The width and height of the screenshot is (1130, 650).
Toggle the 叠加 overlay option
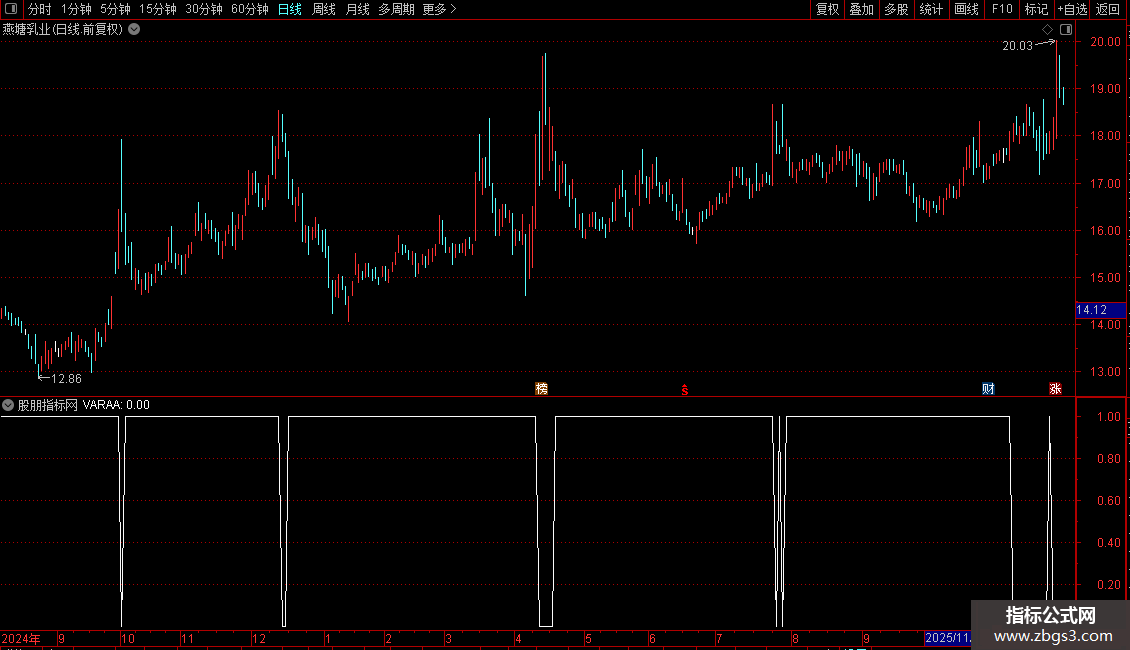pyautogui.click(x=861, y=9)
